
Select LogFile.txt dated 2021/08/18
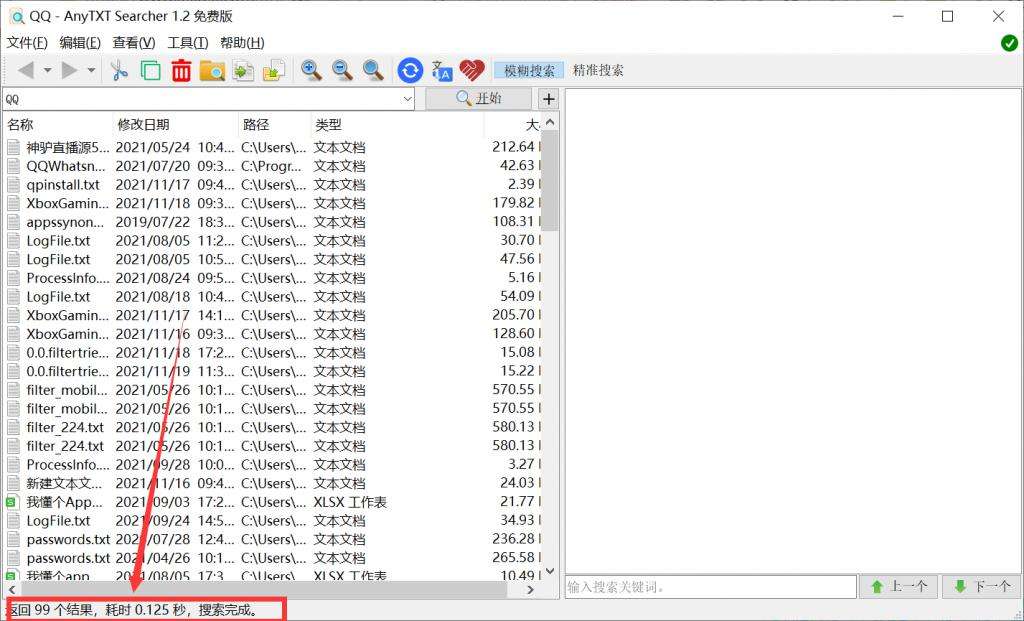pos(58,296)
